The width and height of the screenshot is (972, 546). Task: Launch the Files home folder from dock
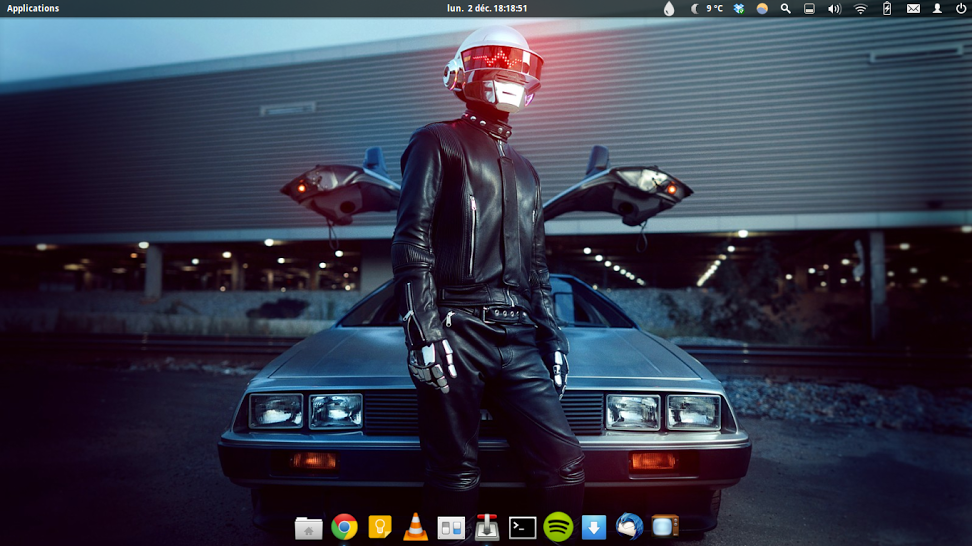point(308,527)
